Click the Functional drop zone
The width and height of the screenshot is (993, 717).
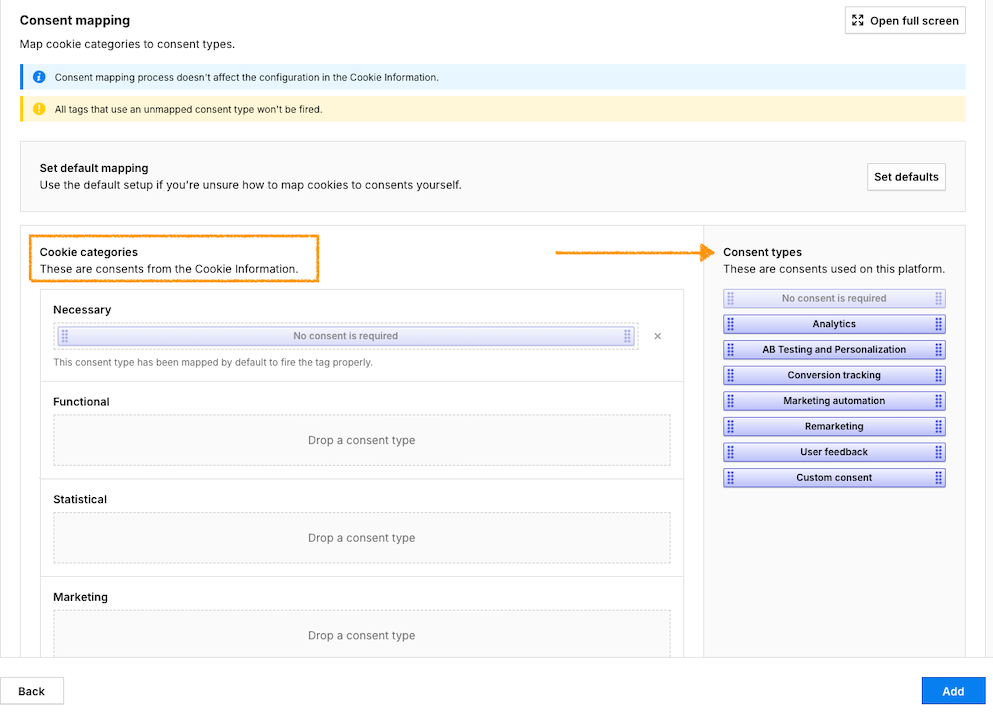(360, 439)
